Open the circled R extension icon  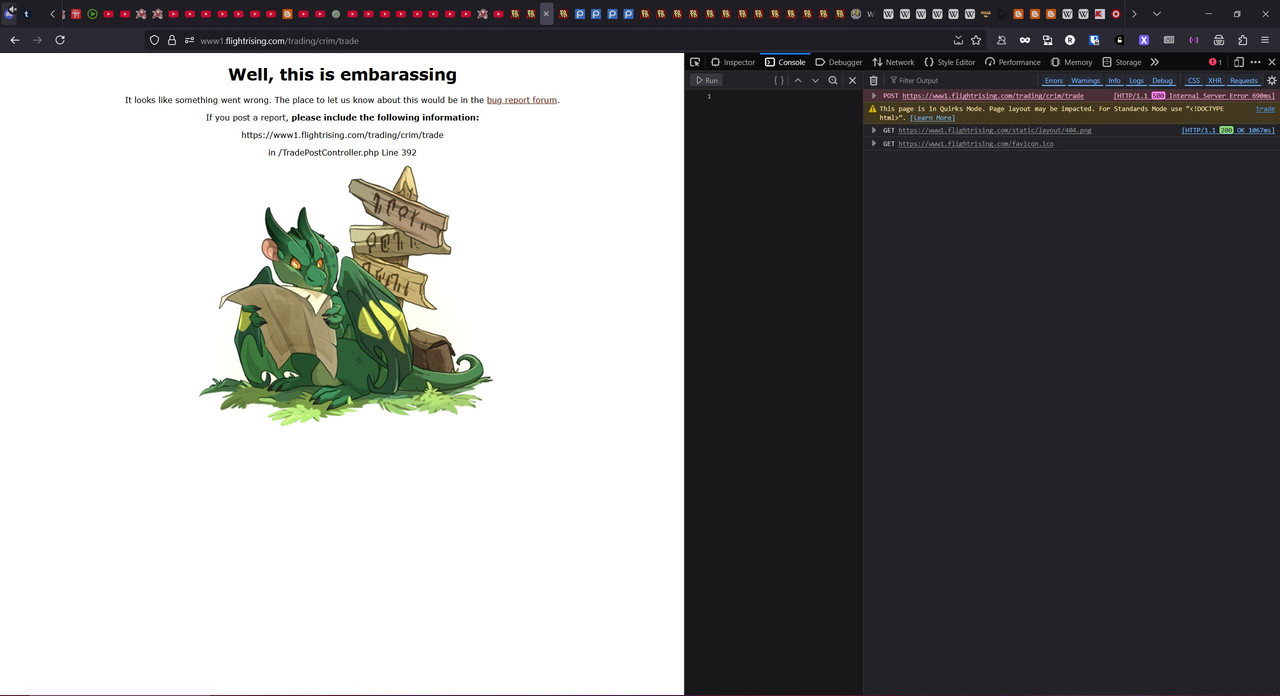(1070, 40)
